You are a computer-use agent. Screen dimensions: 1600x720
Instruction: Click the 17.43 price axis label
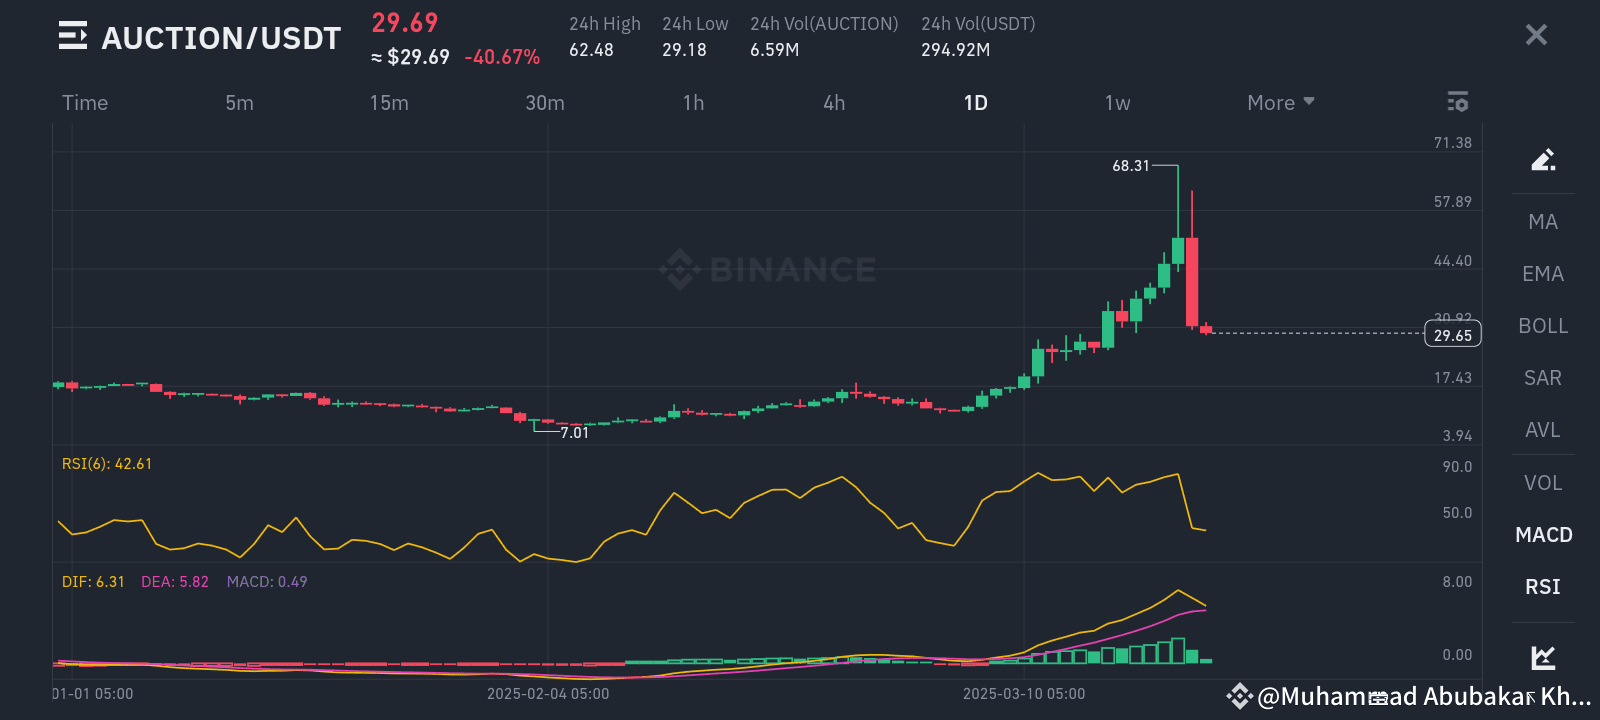pyautogui.click(x=1453, y=378)
